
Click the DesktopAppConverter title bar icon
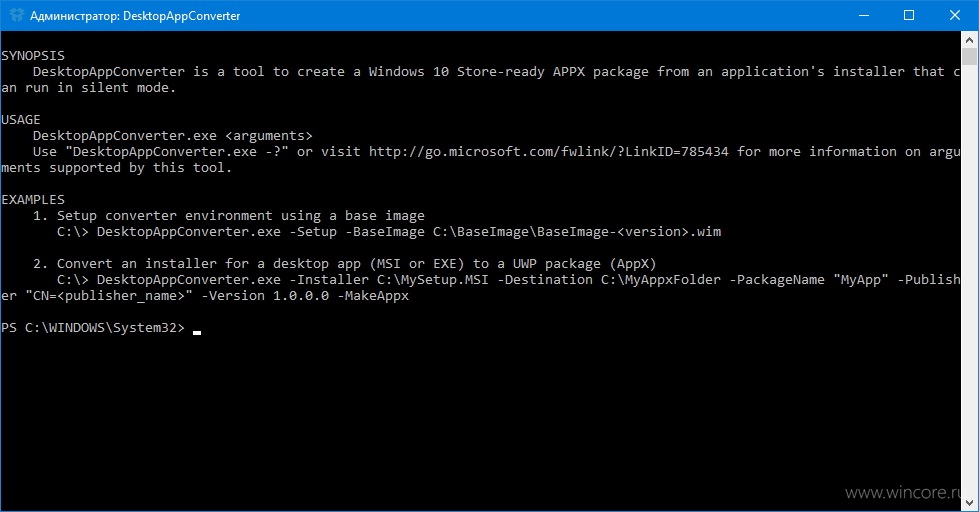coord(16,15)
